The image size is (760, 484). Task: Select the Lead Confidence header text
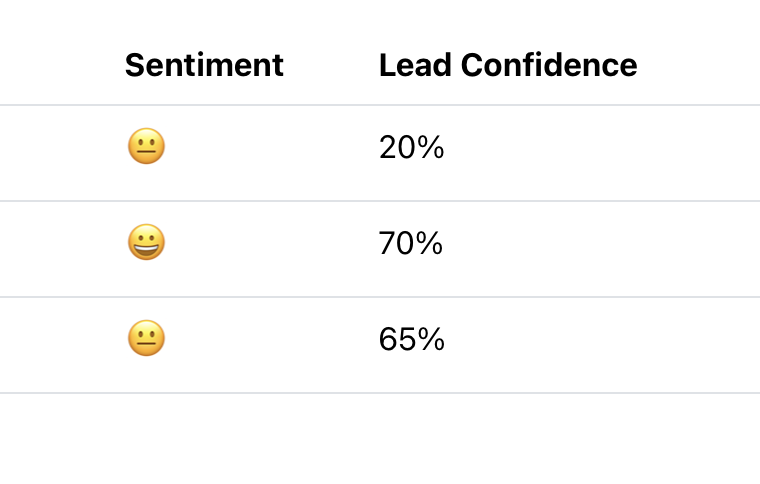tap(508, 65)
